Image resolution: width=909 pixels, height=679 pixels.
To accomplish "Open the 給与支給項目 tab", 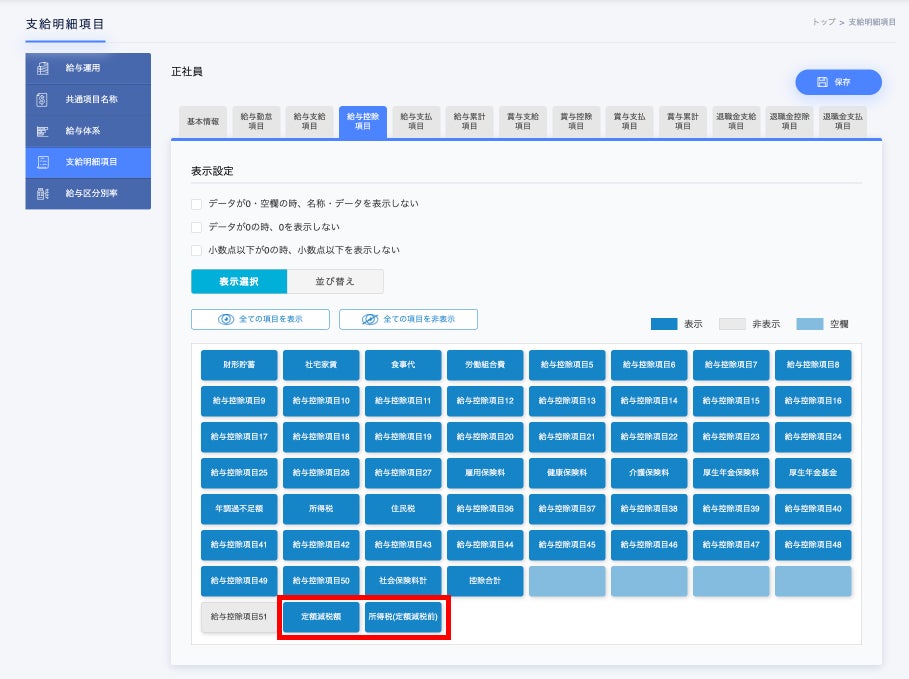I will click(310, 121).
